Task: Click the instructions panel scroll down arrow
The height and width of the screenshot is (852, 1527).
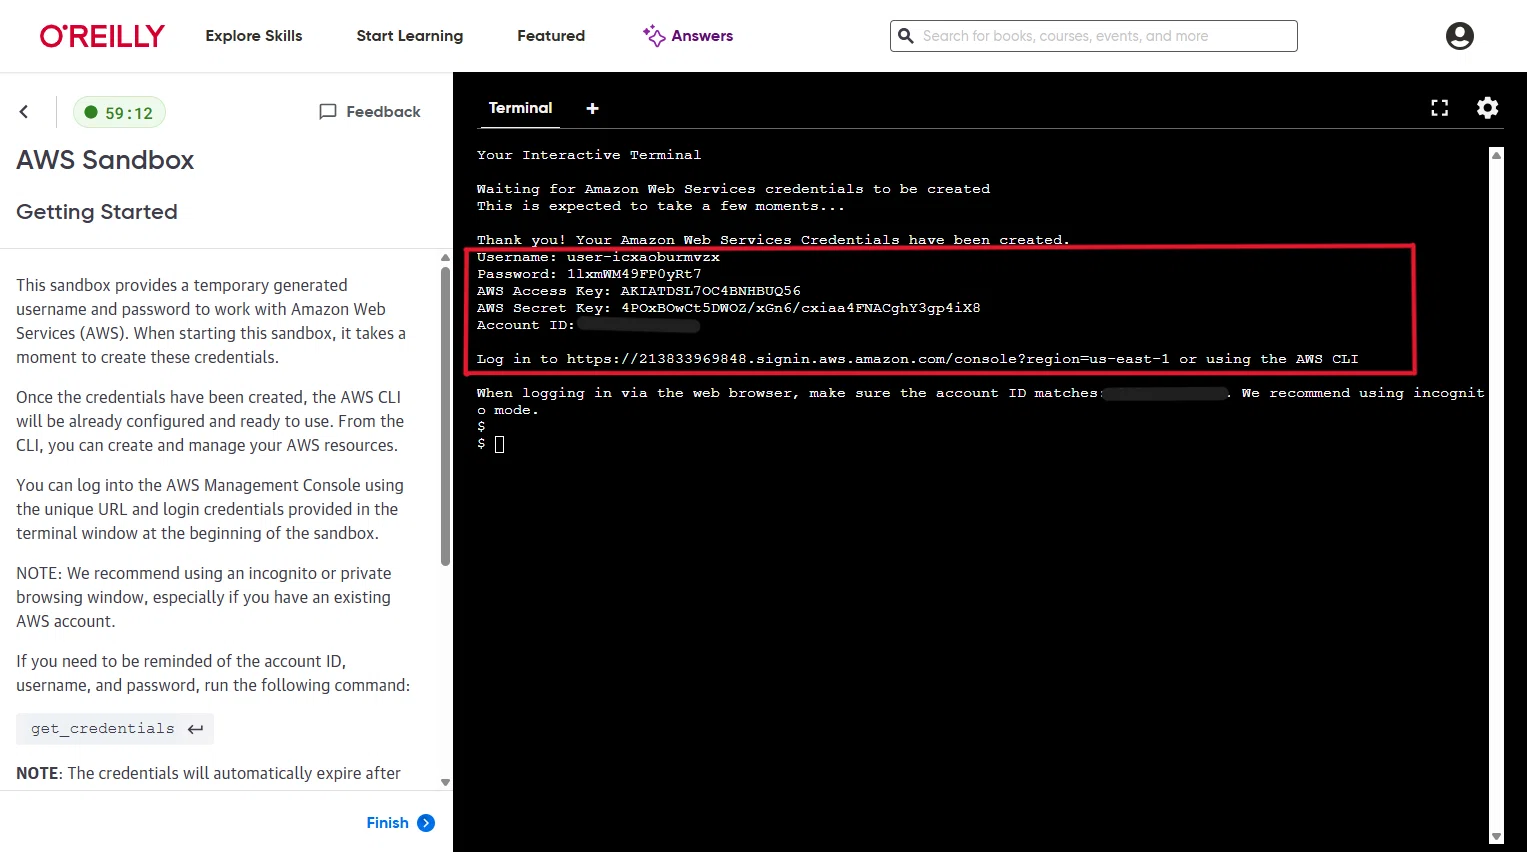Action: tap(446, 782)
